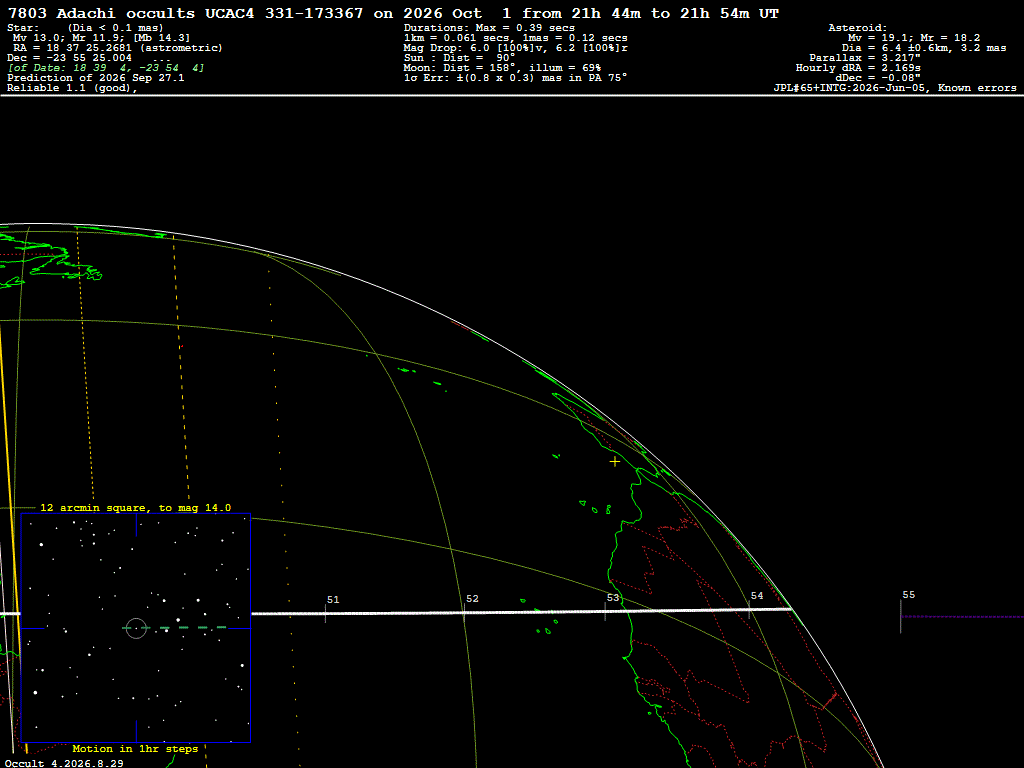Click the 'Durations: Max = 0.39 secs' text
1024x768 pixels.
point(489,28)
